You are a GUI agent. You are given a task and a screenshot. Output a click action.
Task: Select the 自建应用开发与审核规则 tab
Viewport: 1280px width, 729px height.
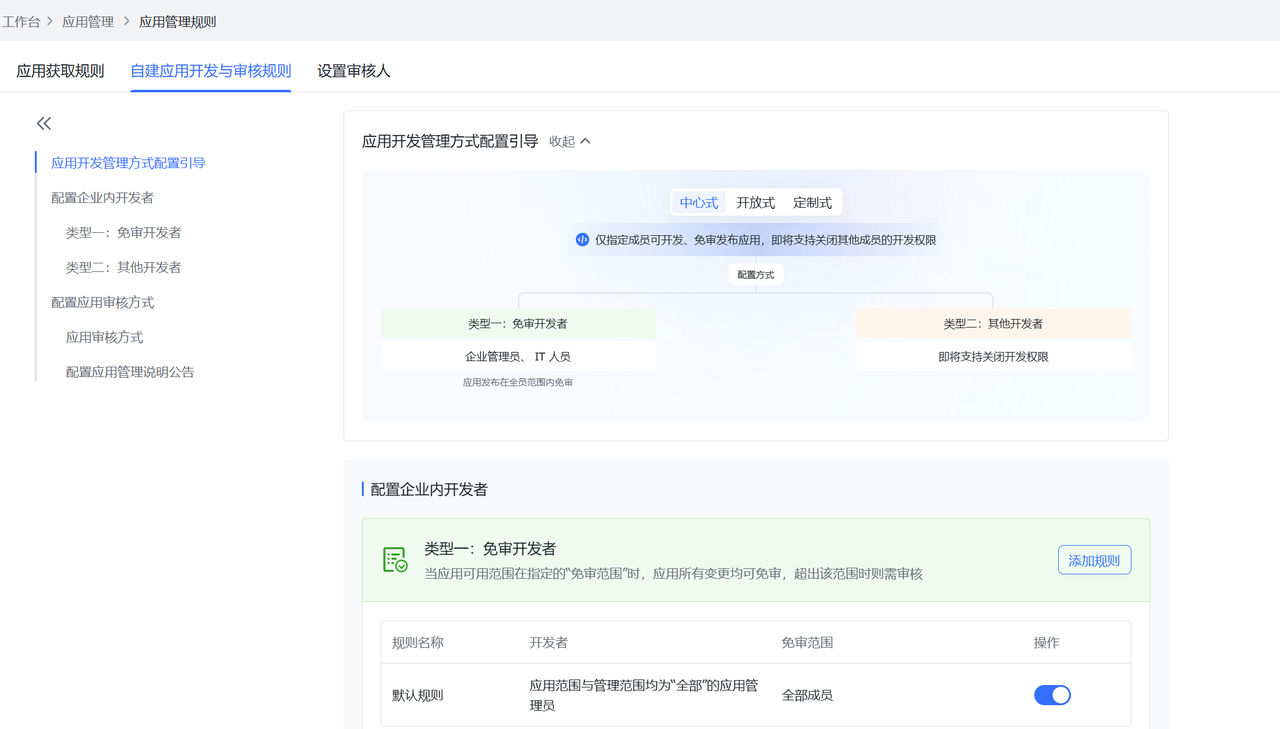point(211,71)
